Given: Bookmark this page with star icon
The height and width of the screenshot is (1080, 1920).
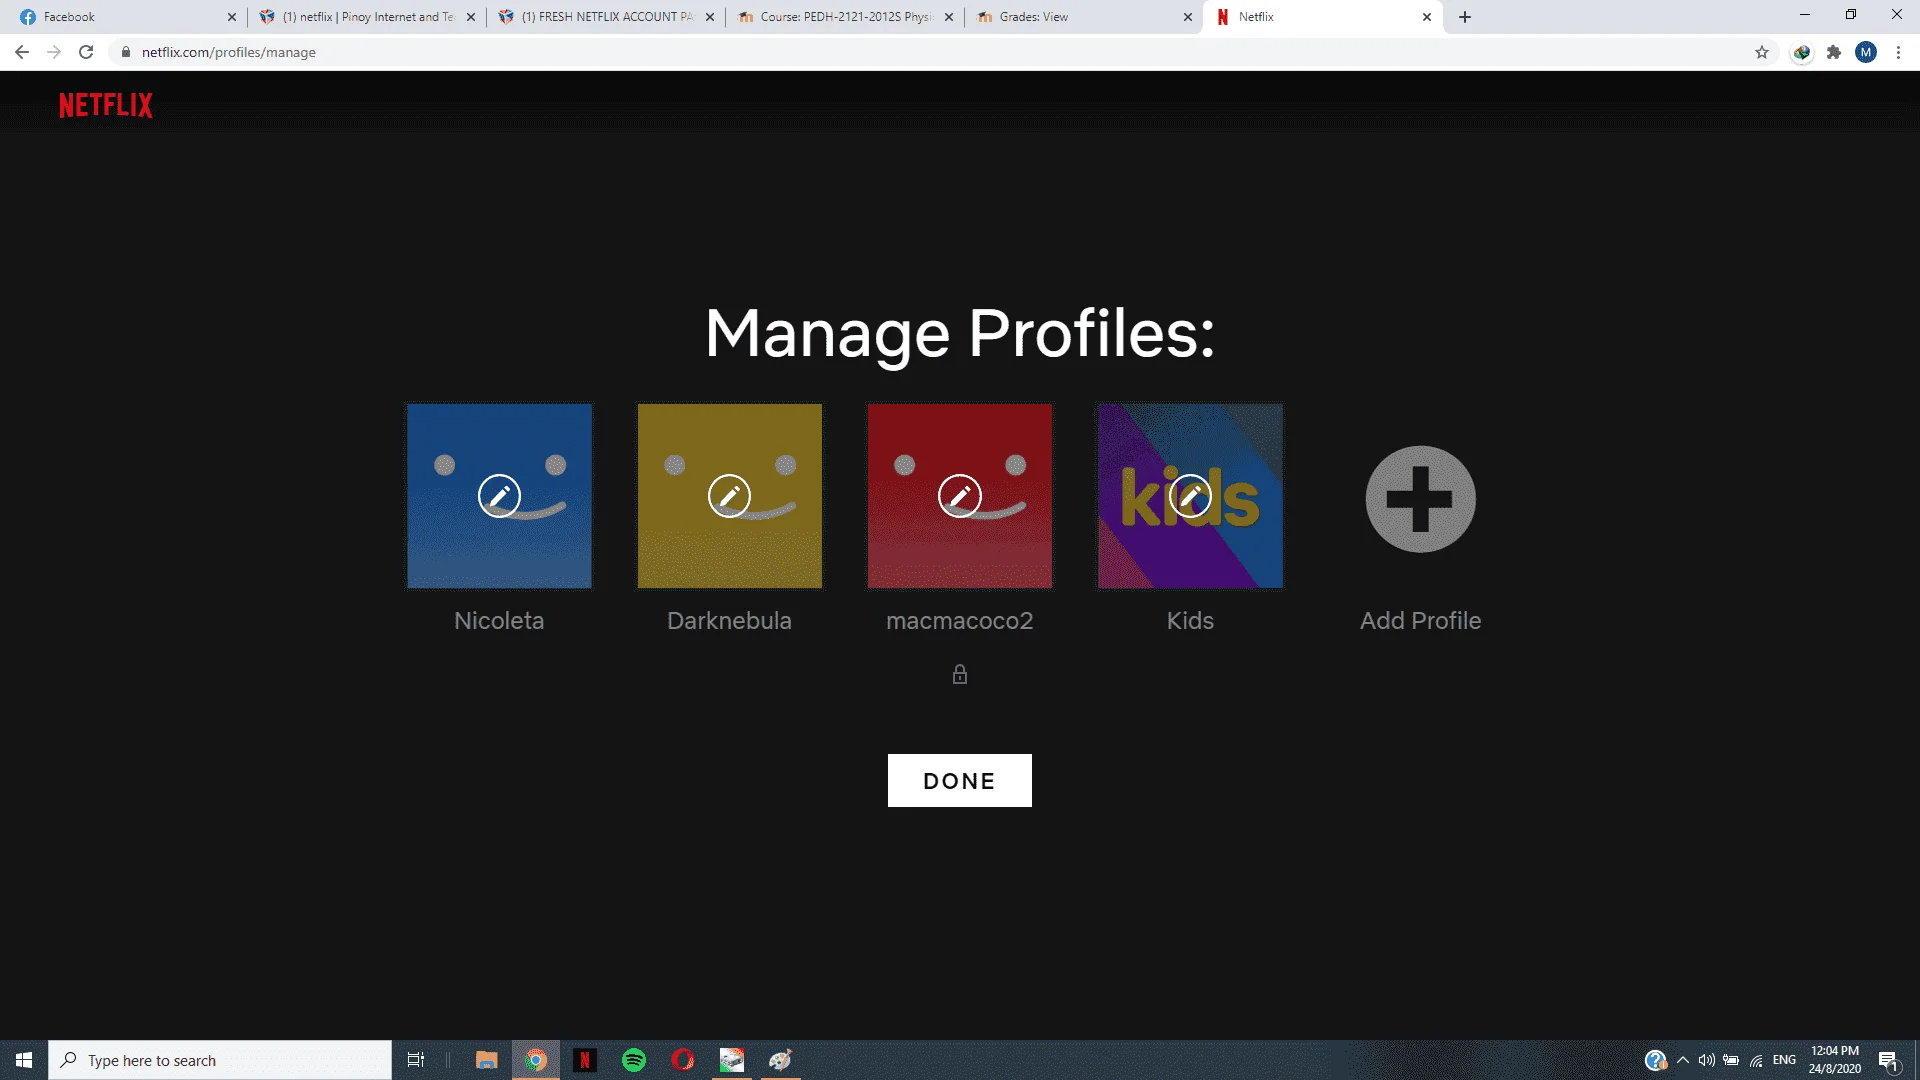Looking at the screenshot, I should coord(1762,52).
